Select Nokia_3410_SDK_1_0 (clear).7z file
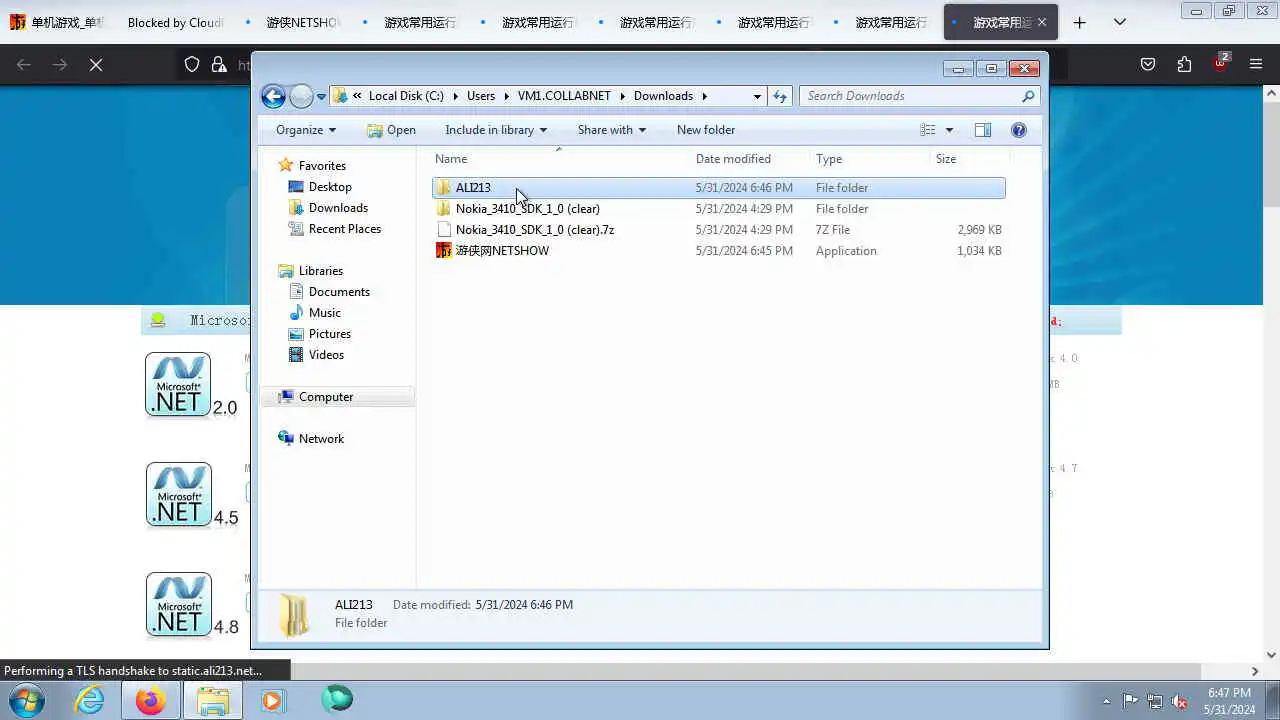Image resolution: width=1280 pixels, height=720 pixels. (x=718, y=230)
